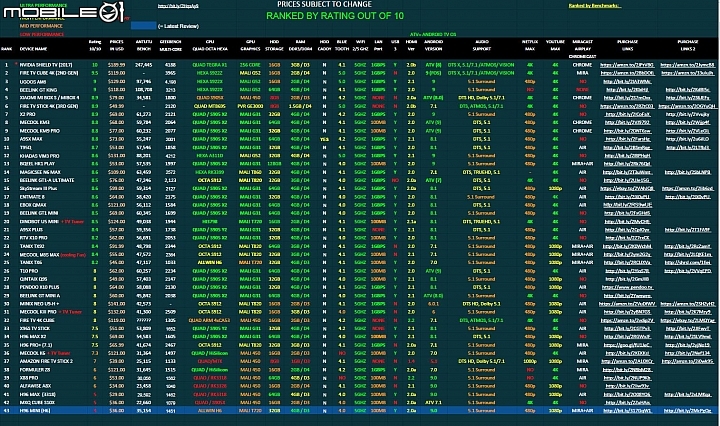
Task: Click the blue Latest Review color swatch
Action: [143, 26]
